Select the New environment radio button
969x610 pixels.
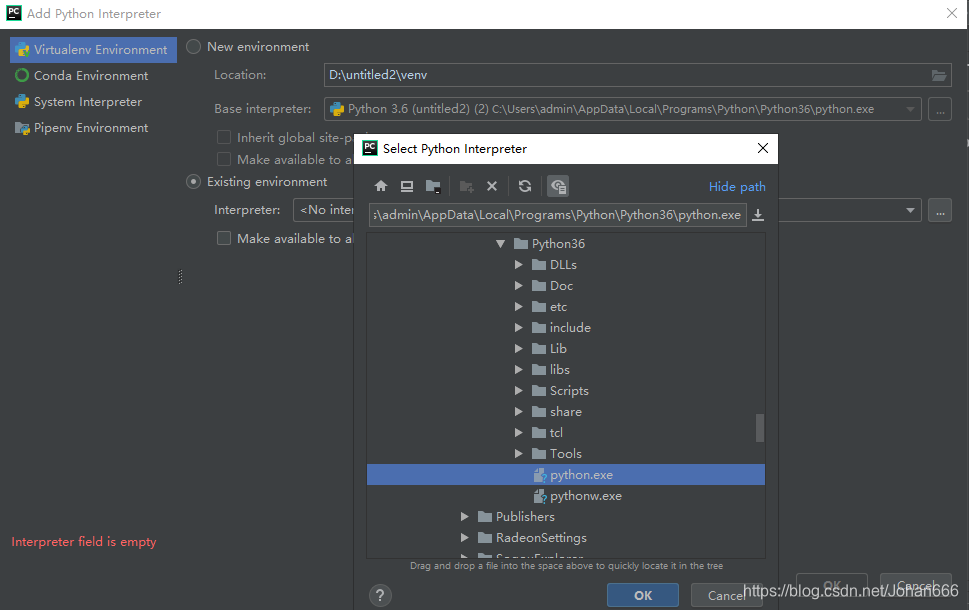click(x=193, y=47)
